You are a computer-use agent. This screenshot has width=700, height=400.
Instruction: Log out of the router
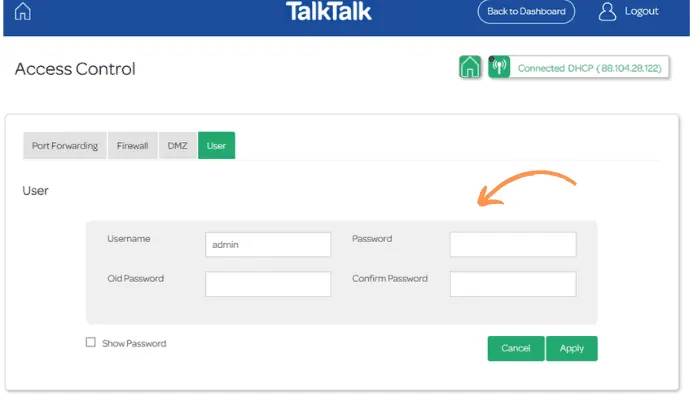[641, 11]
